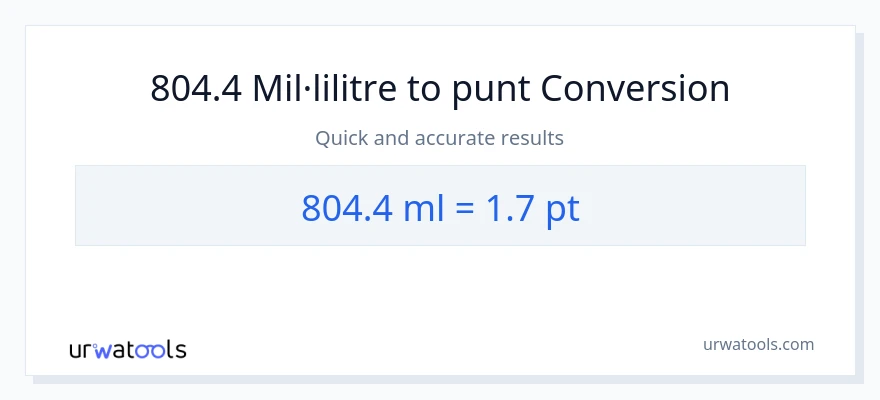
Task: Click the "Quick and accurate results" subtitle
Action: pyautogui.click(x=440, y=138)
